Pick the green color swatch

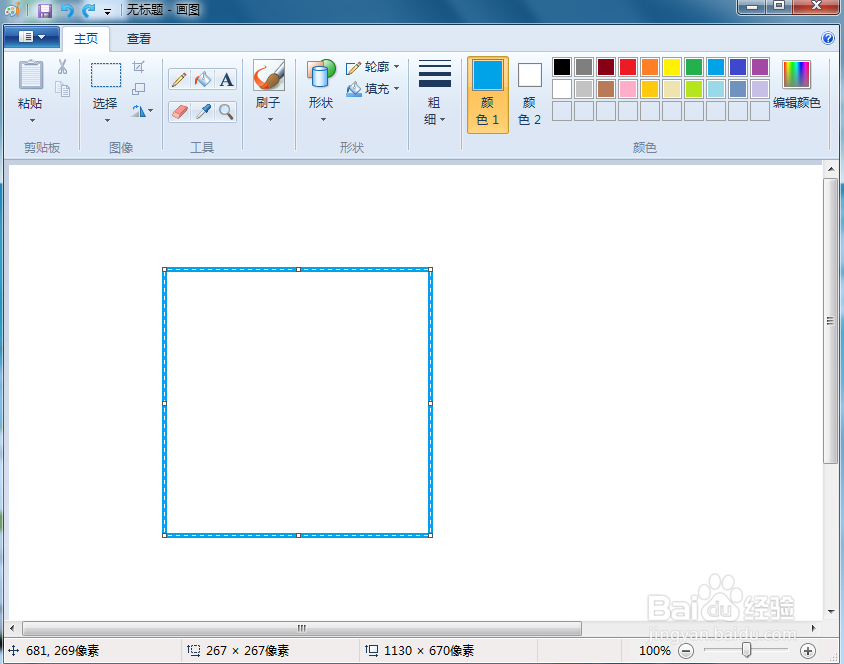(694, 67)
